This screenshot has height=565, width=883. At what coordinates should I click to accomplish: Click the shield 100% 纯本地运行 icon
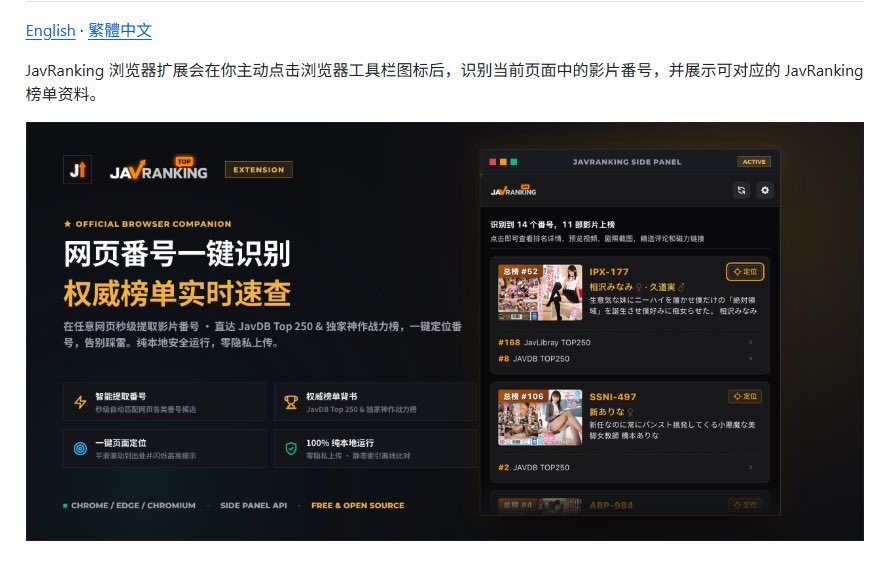click(x=291, y=448)
